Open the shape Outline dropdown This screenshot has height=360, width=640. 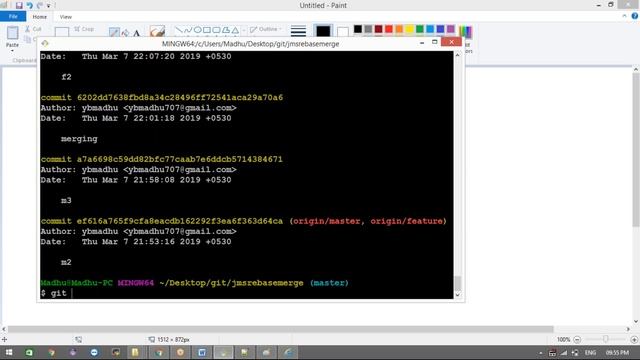tap(266, 29)
